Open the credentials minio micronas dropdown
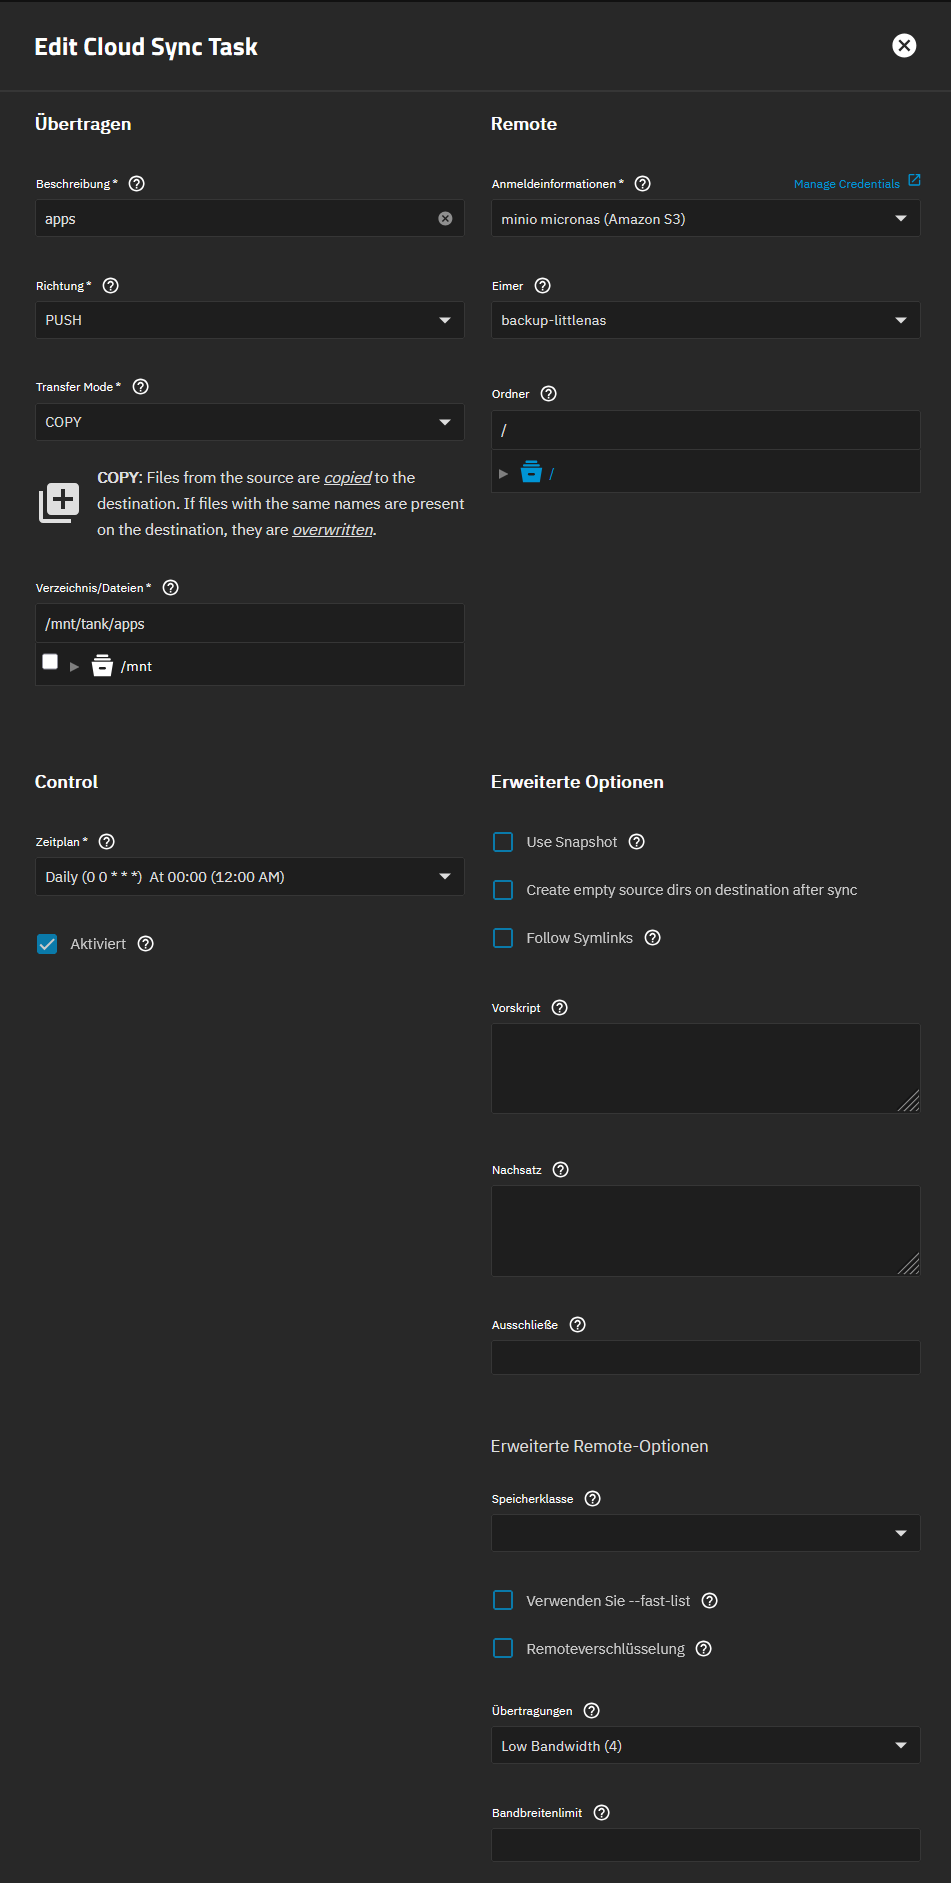The image size is (951, 1883). (x=706, y=219)
